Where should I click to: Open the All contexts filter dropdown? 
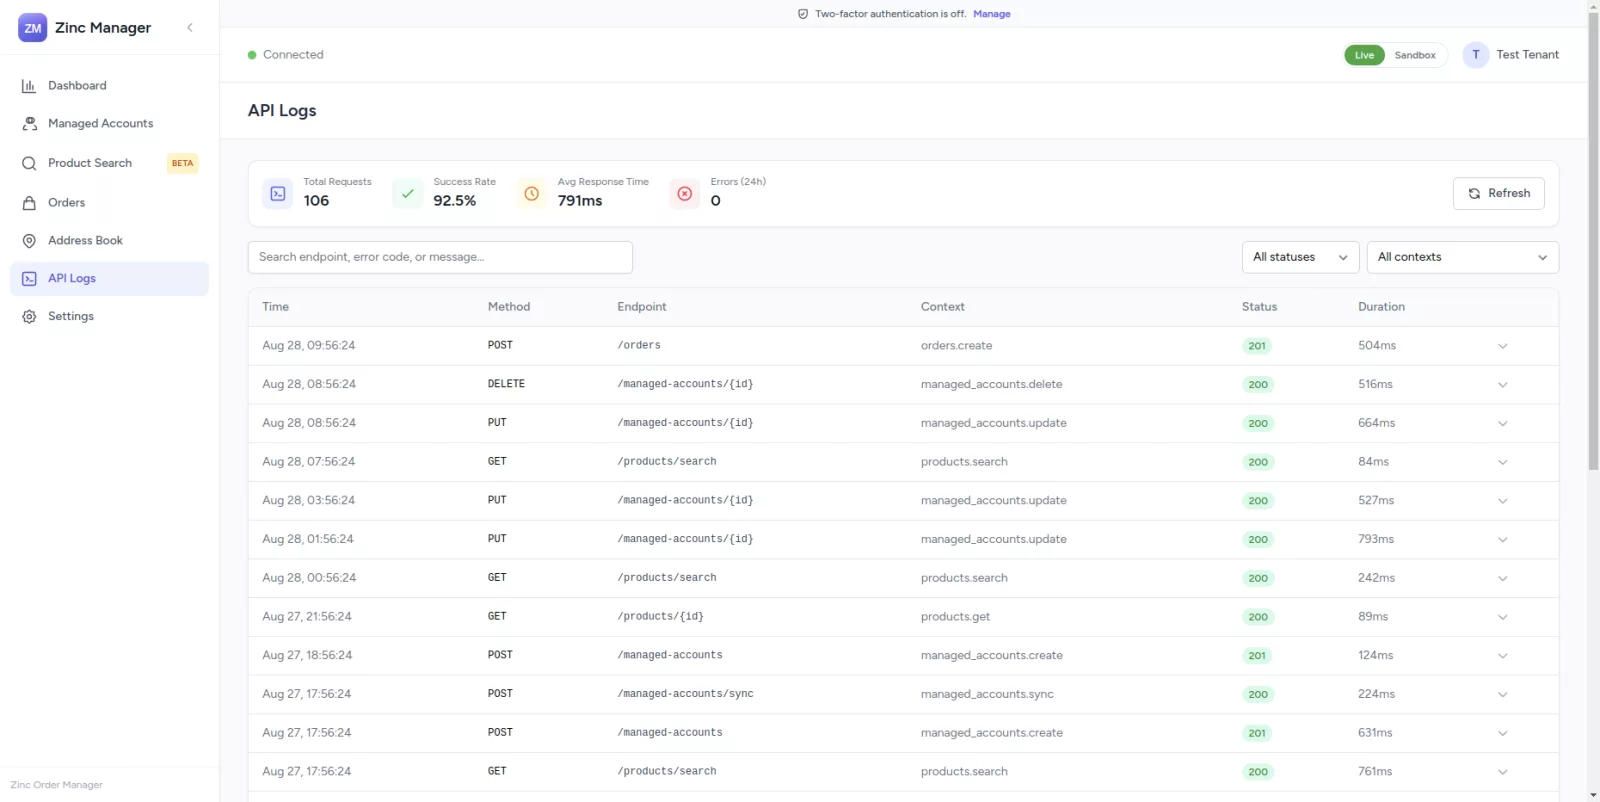(x=1462, y=257)
